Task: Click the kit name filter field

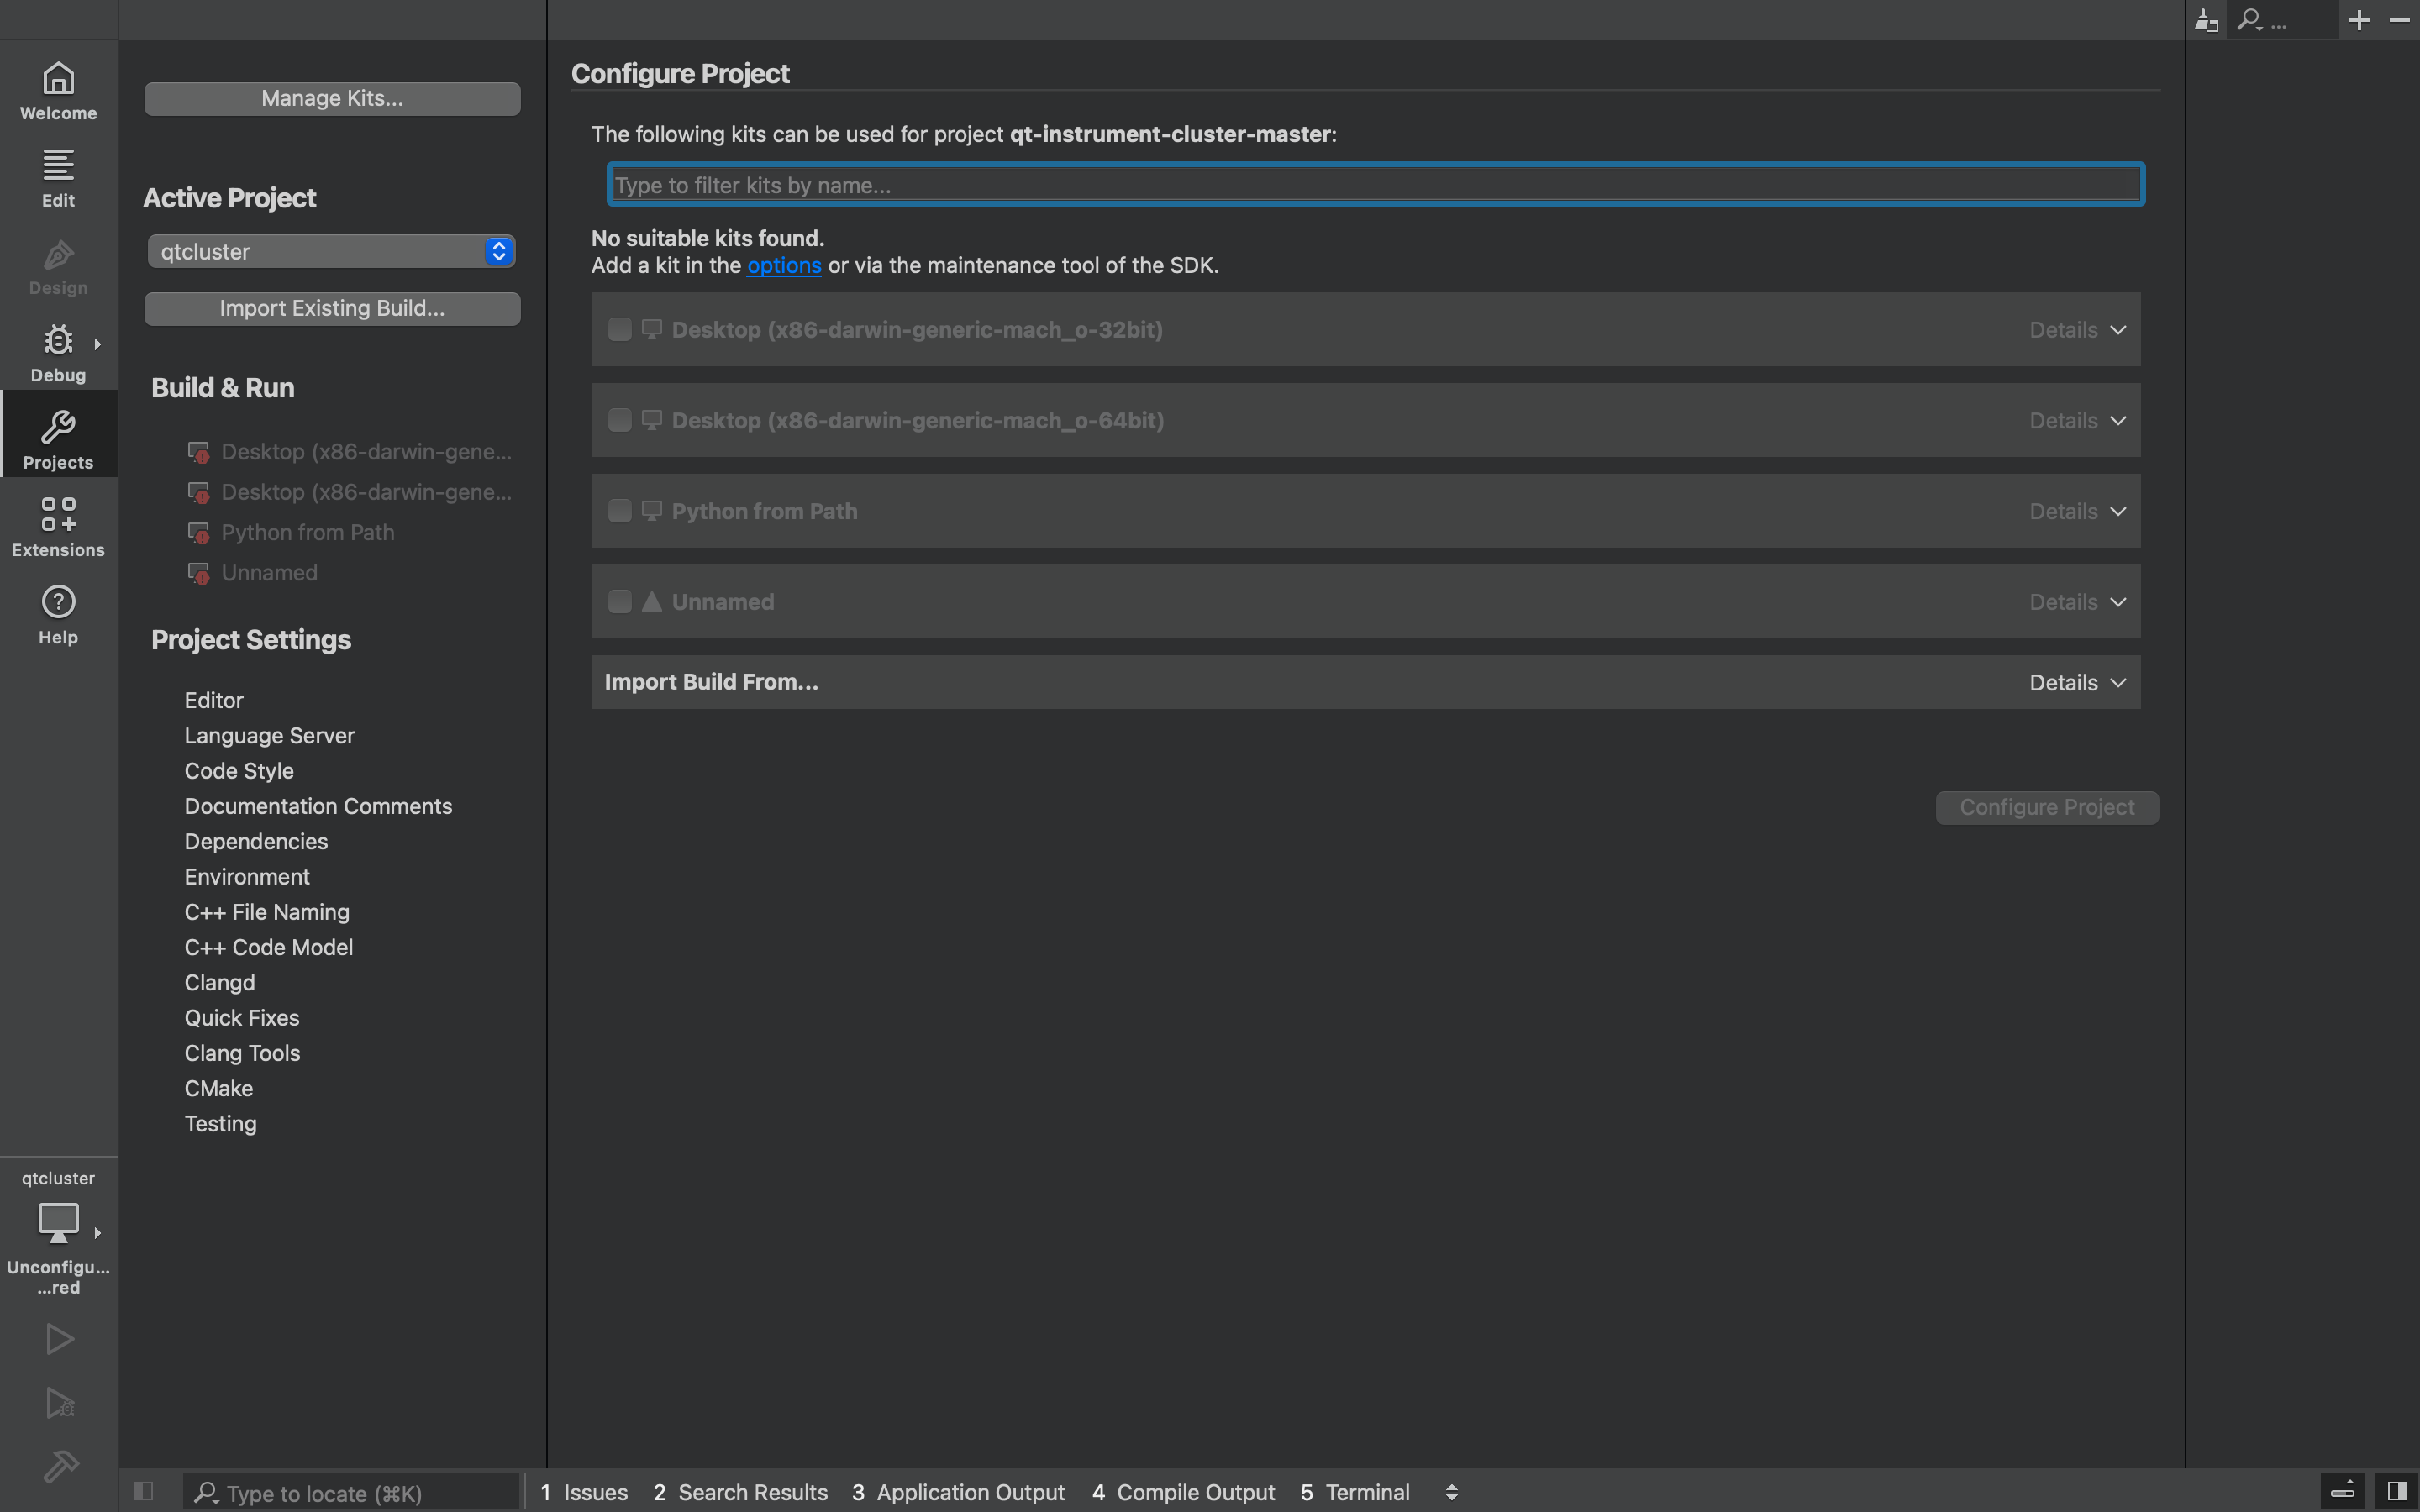Action: point(1375,185)
